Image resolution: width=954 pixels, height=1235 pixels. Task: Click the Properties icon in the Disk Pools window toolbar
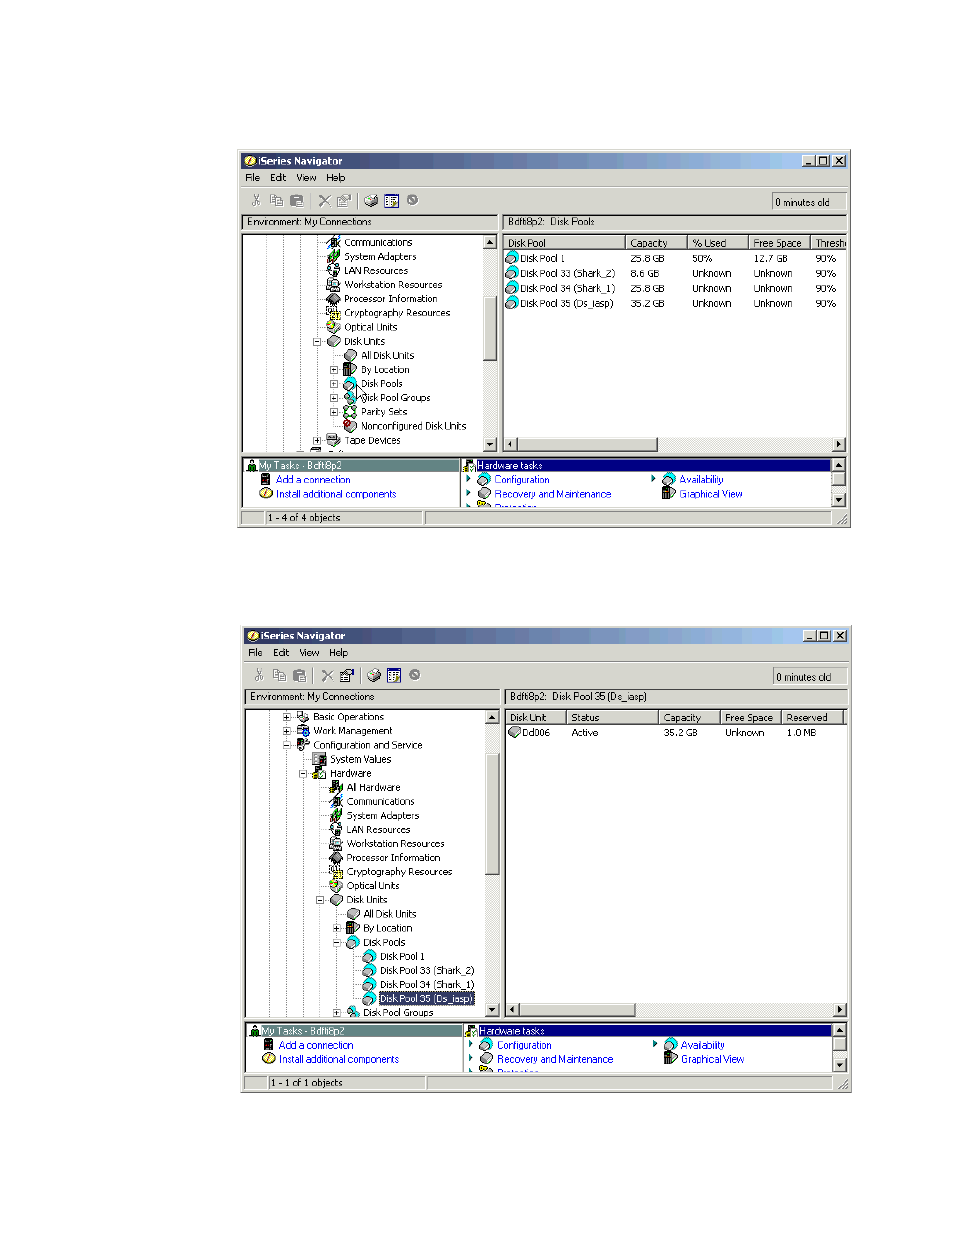pyautogui.click(x=344, y=200)
